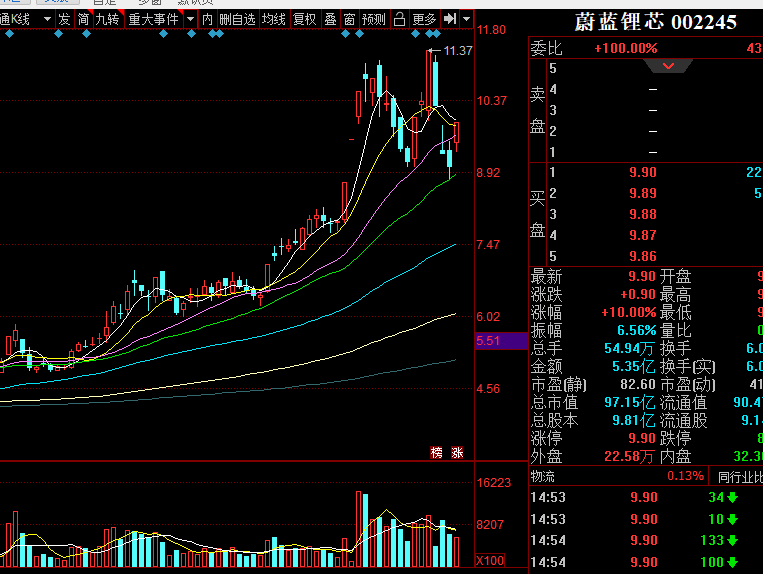Click the red 榜 ranking badge

coord(436,453)
